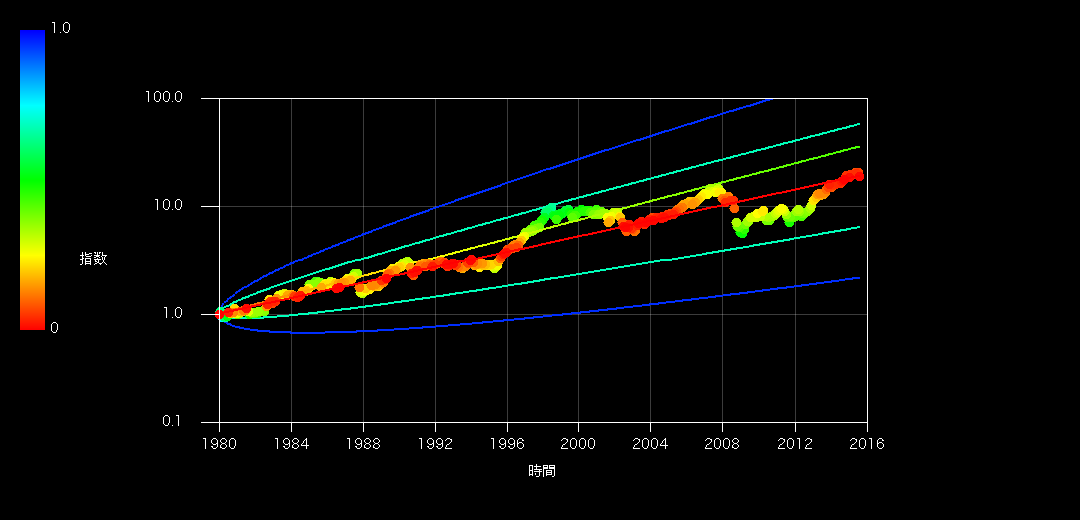Click the 指数 colorbar title

point(93,259)
